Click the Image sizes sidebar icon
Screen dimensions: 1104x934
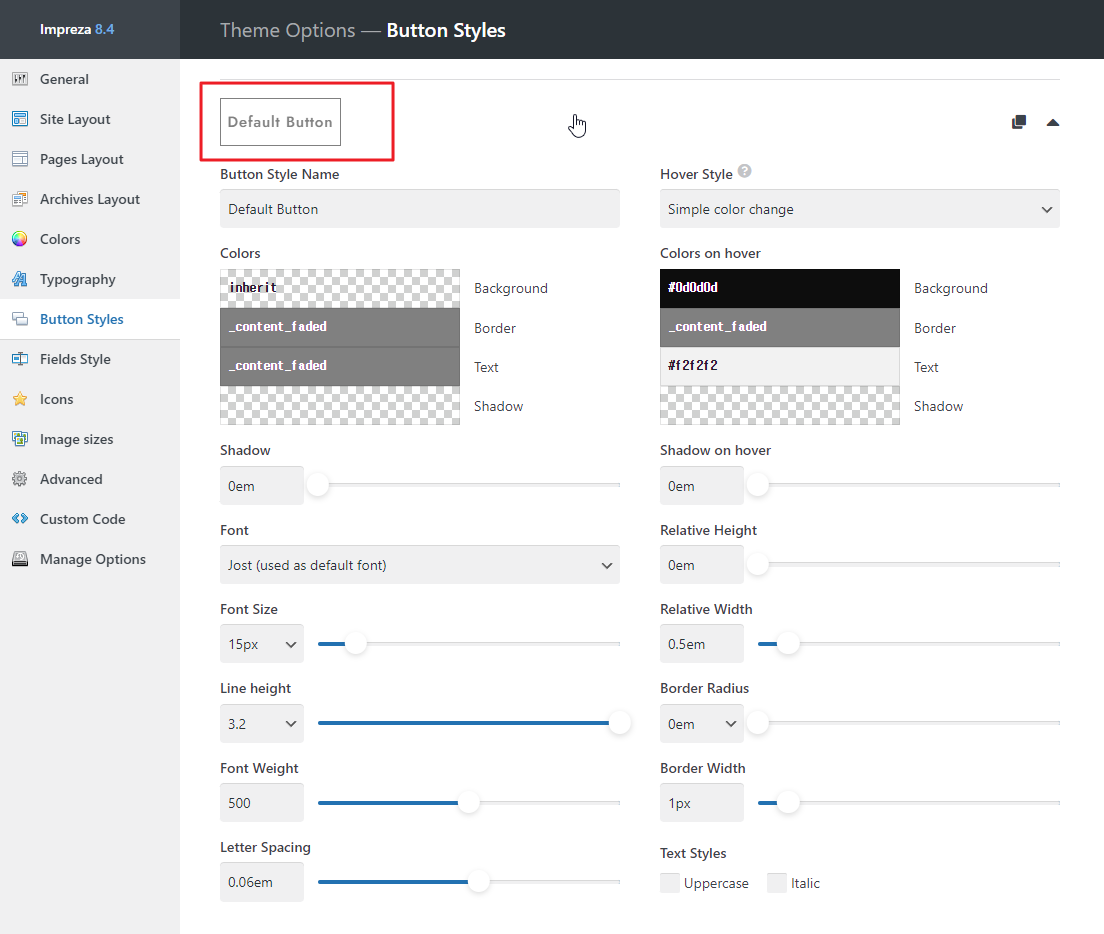click(x=20, y=439)
